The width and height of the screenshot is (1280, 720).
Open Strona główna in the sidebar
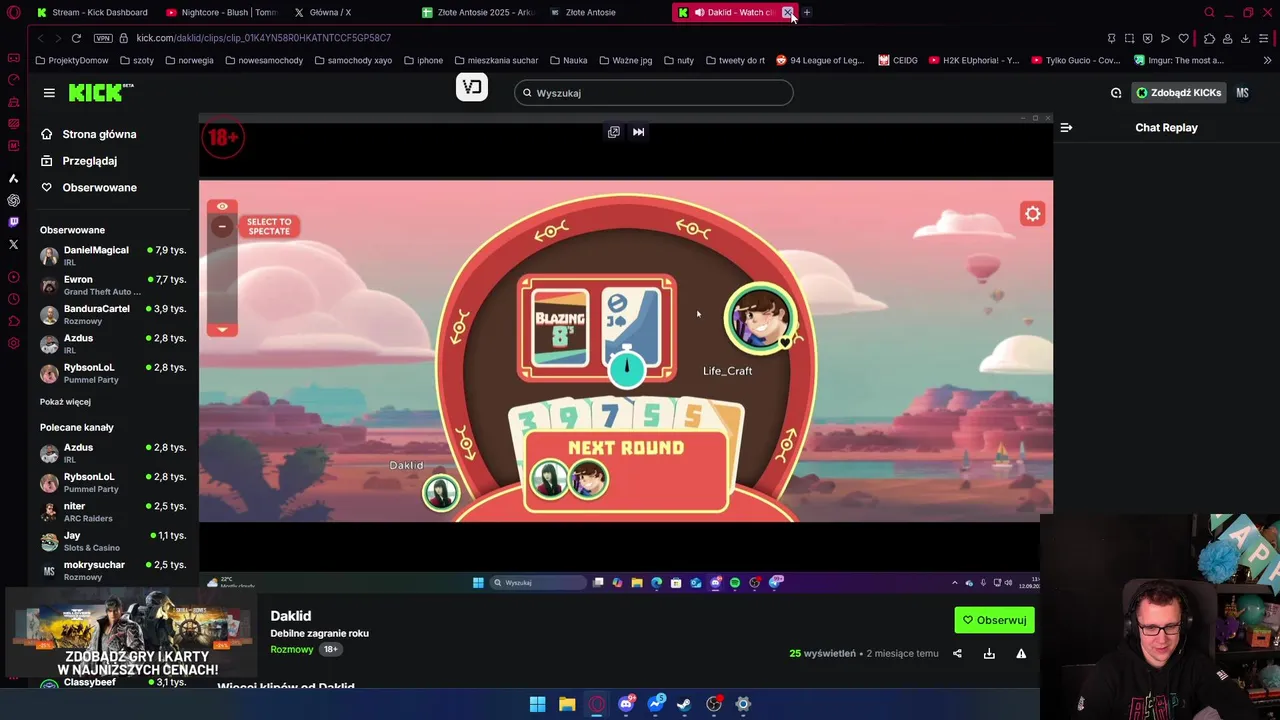(99, 134)
